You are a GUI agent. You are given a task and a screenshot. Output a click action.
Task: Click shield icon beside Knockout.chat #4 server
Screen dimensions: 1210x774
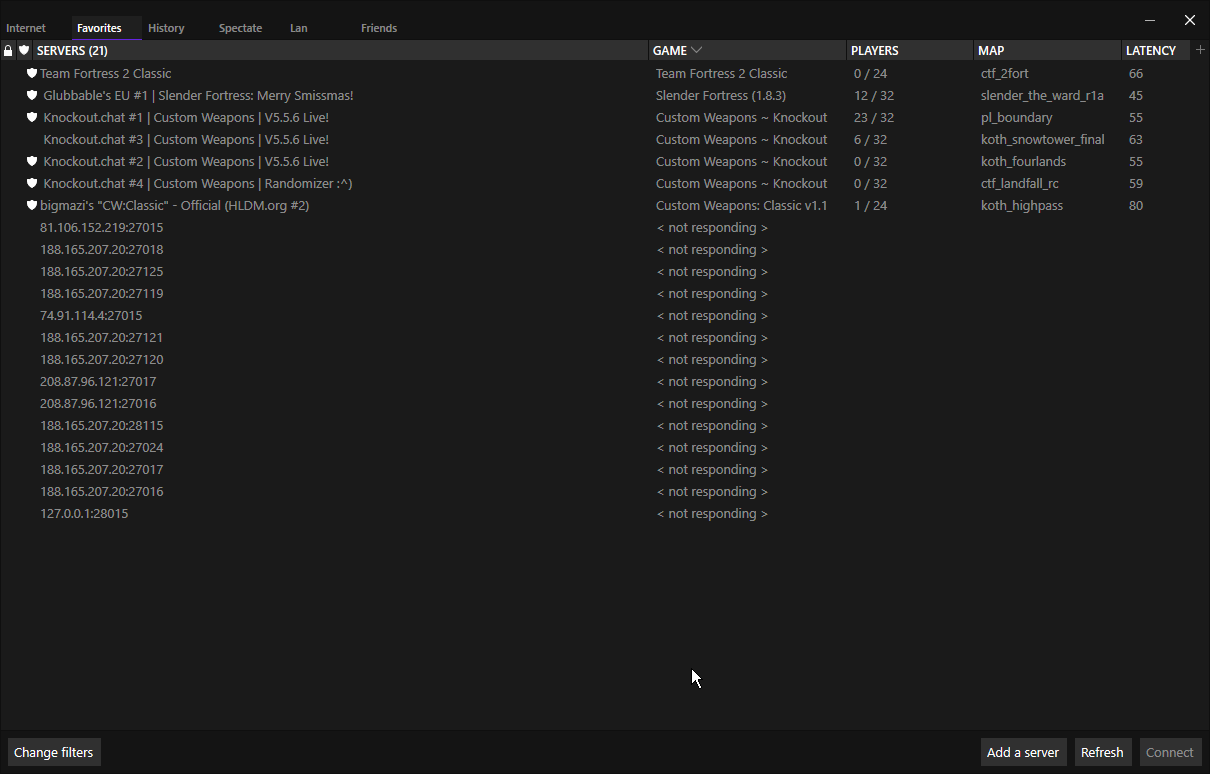coord(32,183)
